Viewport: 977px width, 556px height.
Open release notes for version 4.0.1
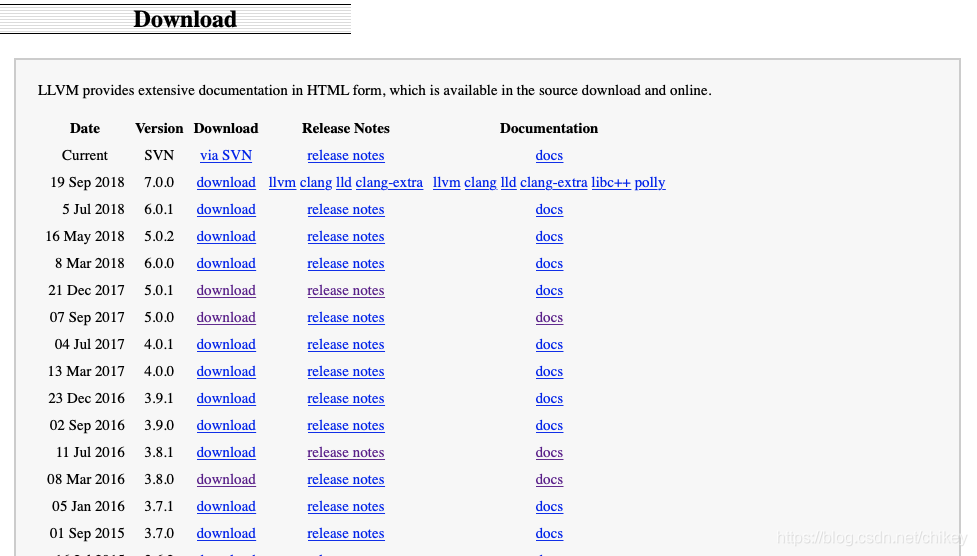click(346, 345)
